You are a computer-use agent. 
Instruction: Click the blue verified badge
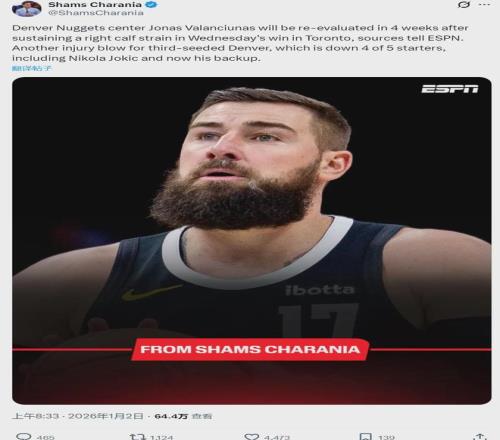pos(153,5)
